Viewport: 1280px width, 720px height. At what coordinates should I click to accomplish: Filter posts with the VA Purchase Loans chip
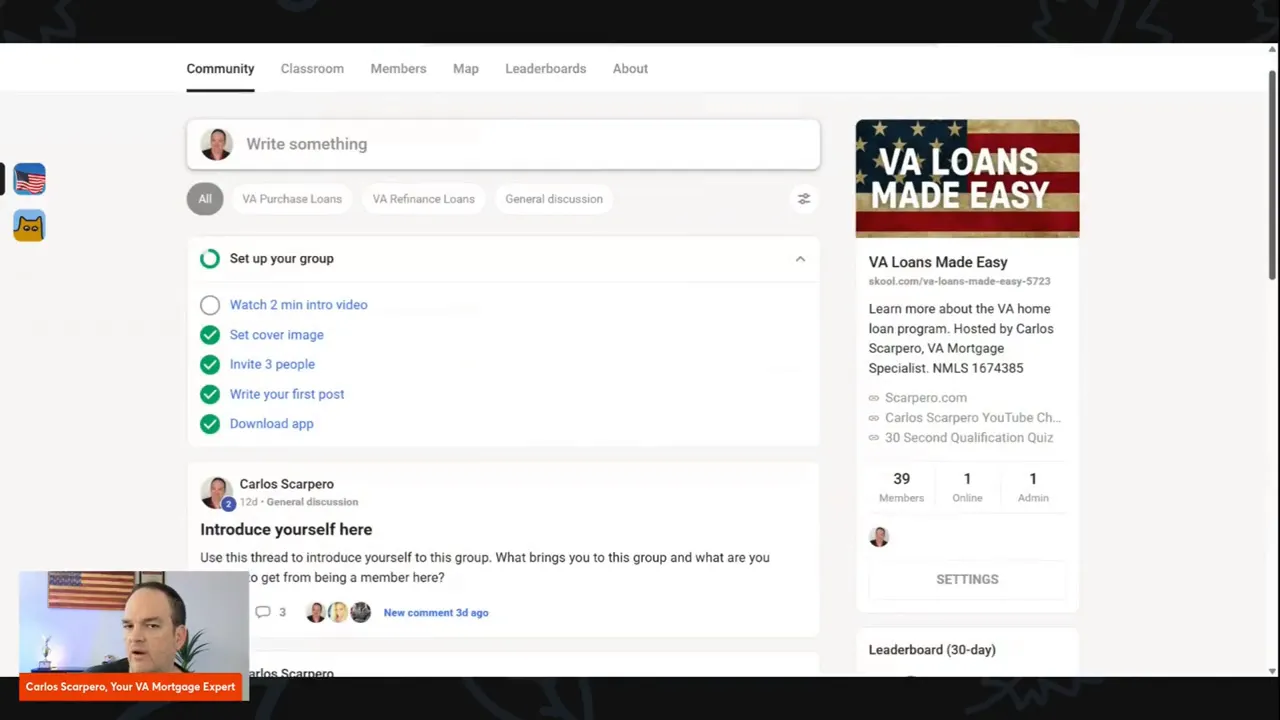pyautogui.click(x=291, y=198)
